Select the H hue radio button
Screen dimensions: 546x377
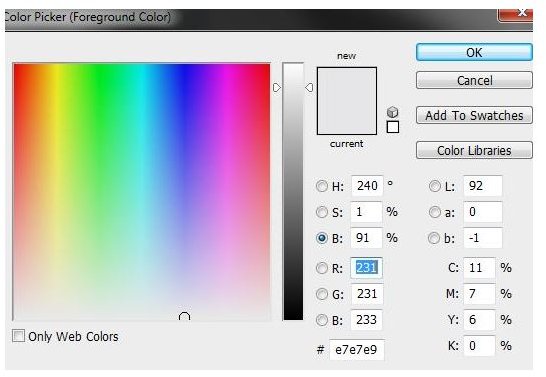tap(322, 186)
